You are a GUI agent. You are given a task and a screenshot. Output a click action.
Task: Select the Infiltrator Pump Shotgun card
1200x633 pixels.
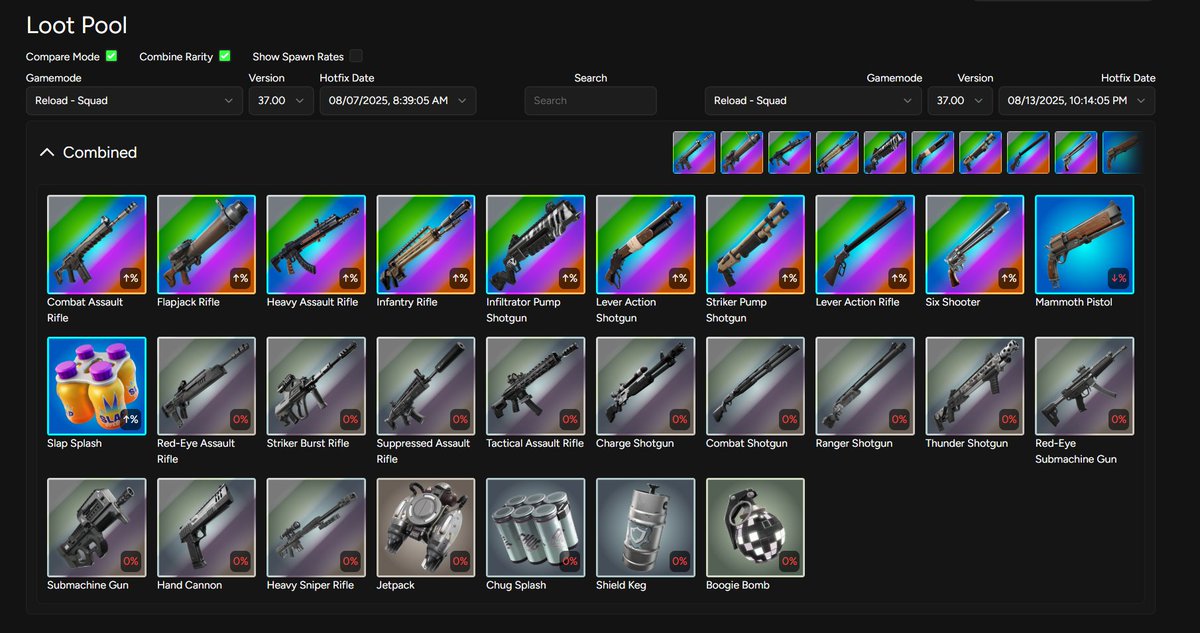536,244
